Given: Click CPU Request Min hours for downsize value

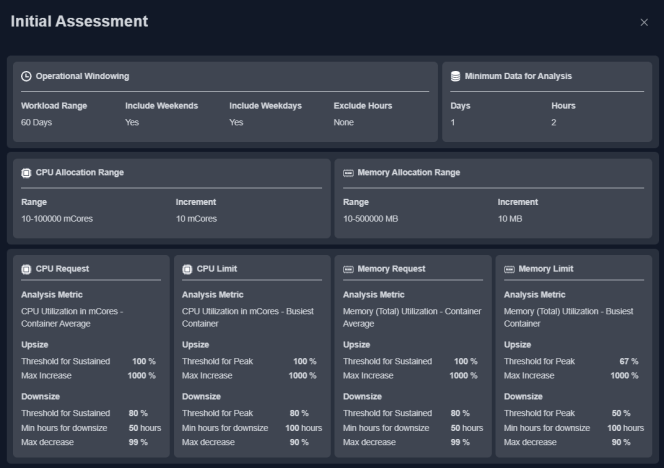Looking at the screenshot, I should pyautogui.click(x=145, y=428).
